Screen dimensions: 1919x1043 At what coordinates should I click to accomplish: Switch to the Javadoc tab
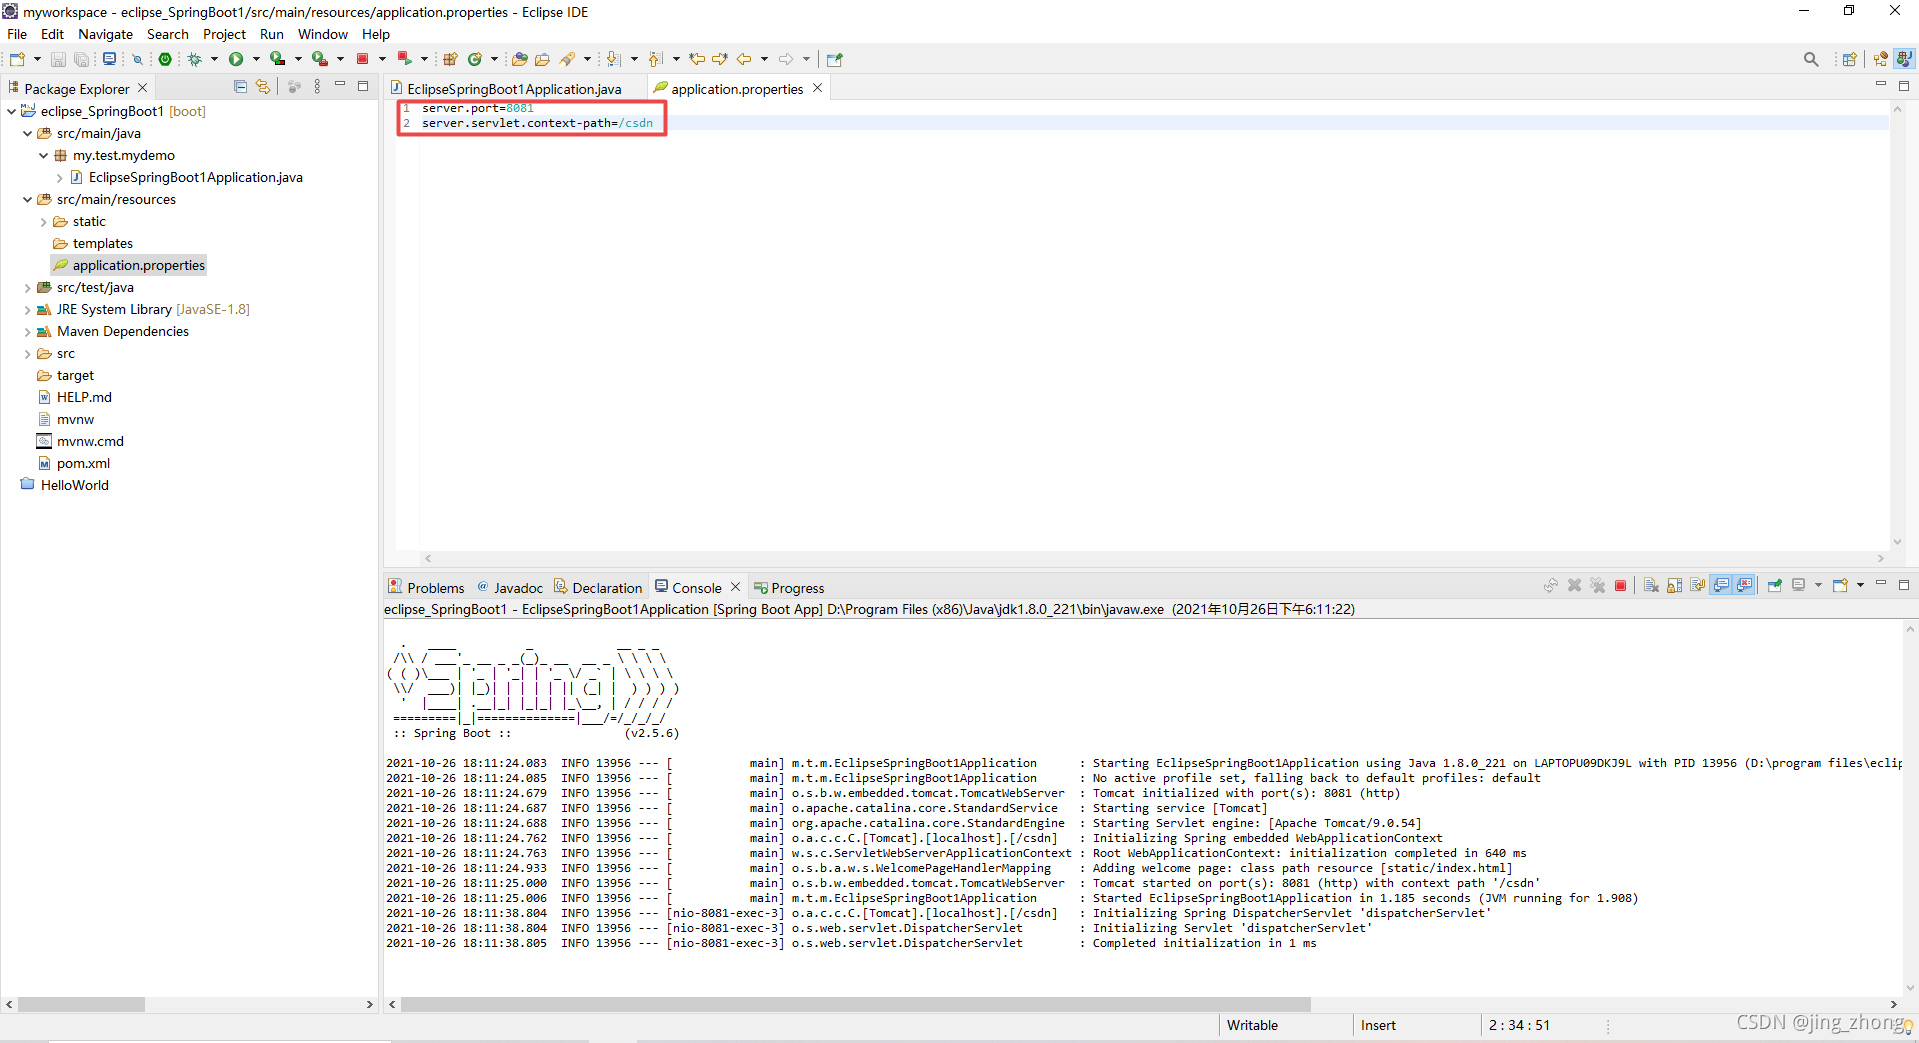pyautogui.click(x=510, y=588)
